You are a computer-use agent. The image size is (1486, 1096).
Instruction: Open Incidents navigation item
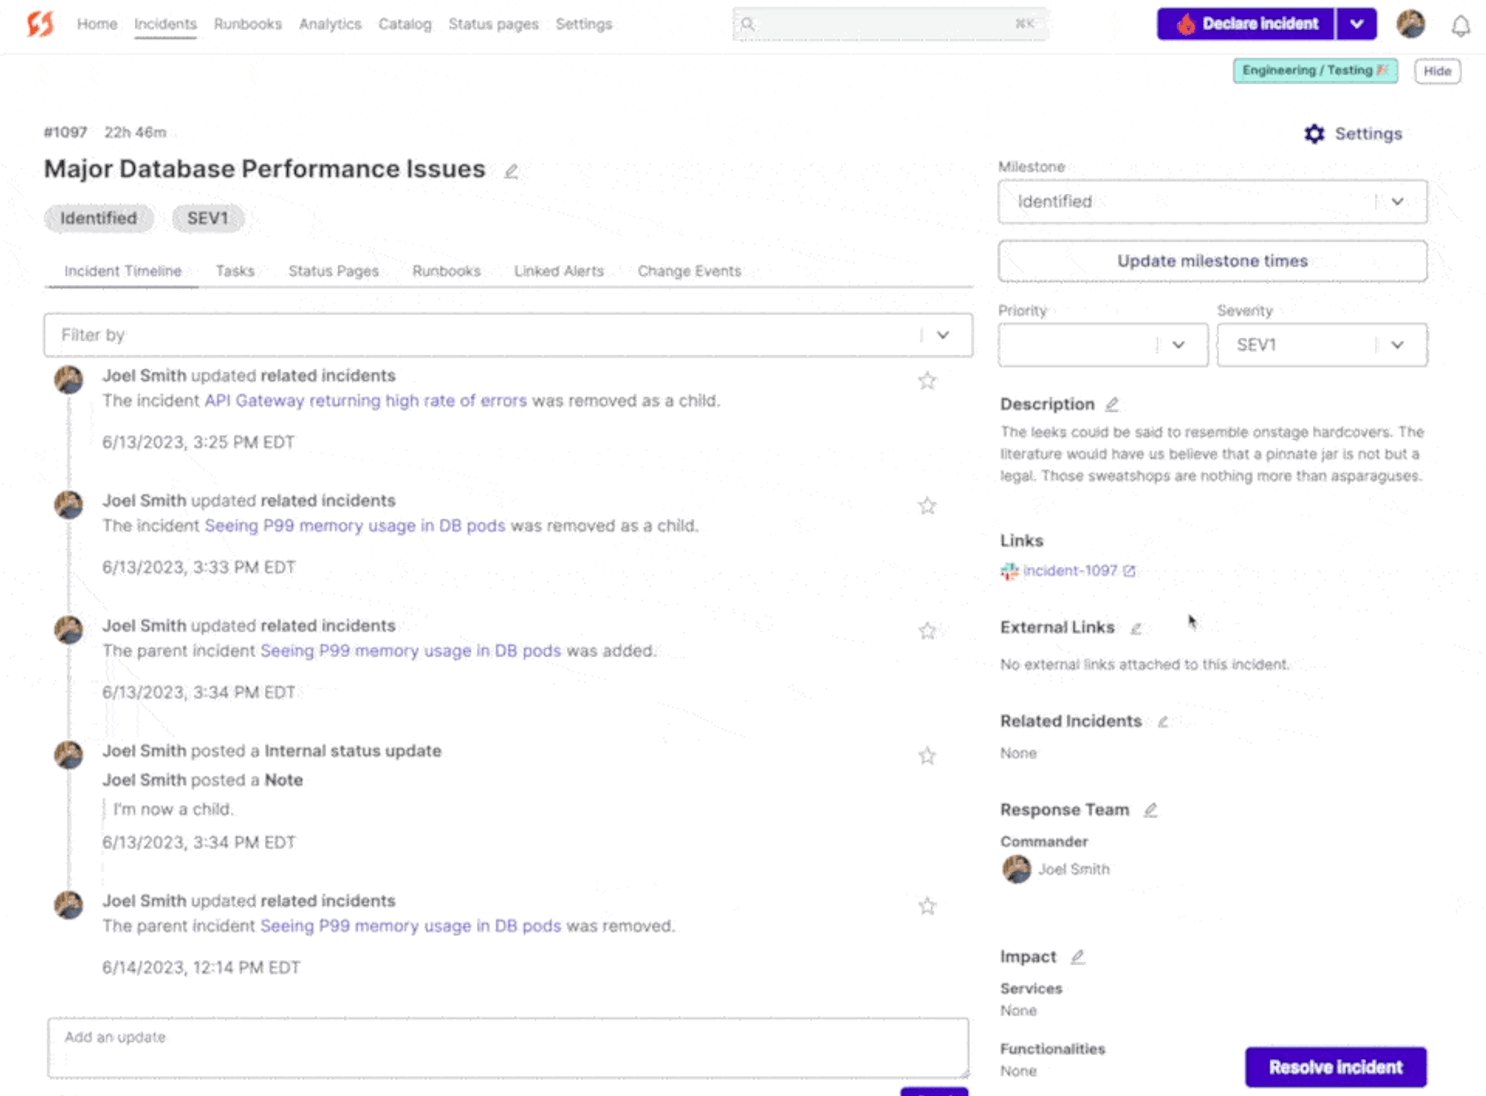coord(165,24)
